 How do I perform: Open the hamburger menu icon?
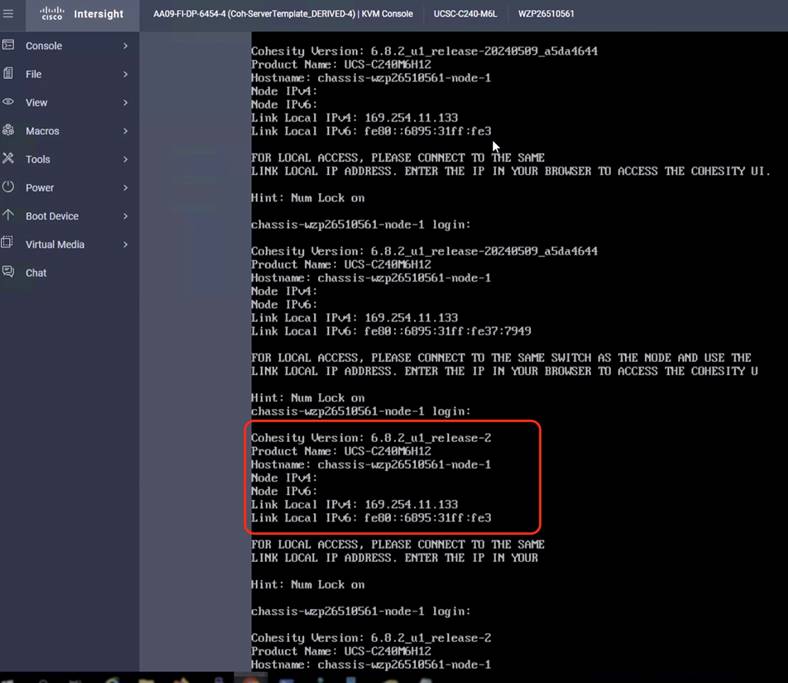coord(8,14)
